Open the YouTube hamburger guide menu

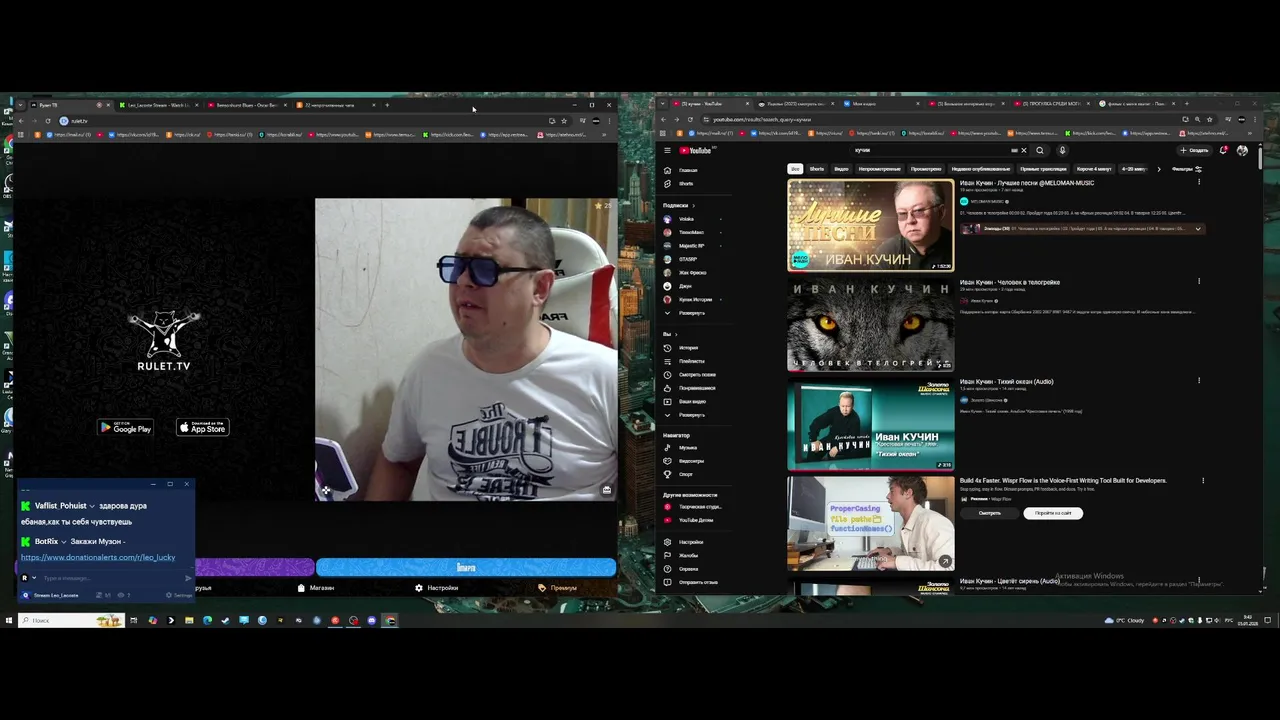(667, 151)
